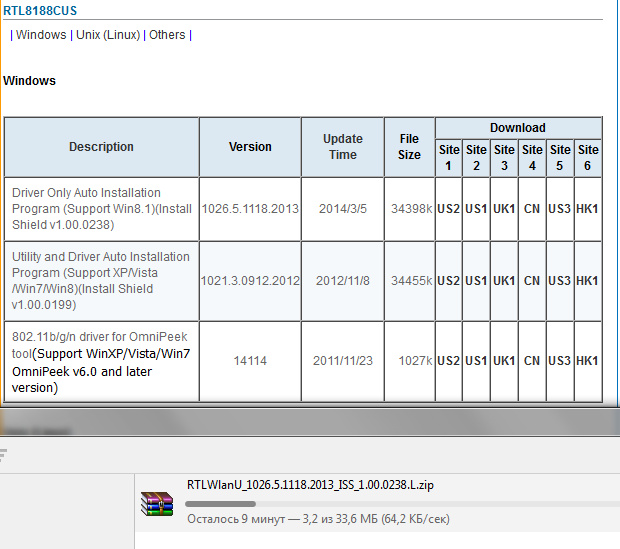620x549 pixels.
Task: Click the RTLWlanU_1026.5.1118.2013 zip file name
Action: 310,485
